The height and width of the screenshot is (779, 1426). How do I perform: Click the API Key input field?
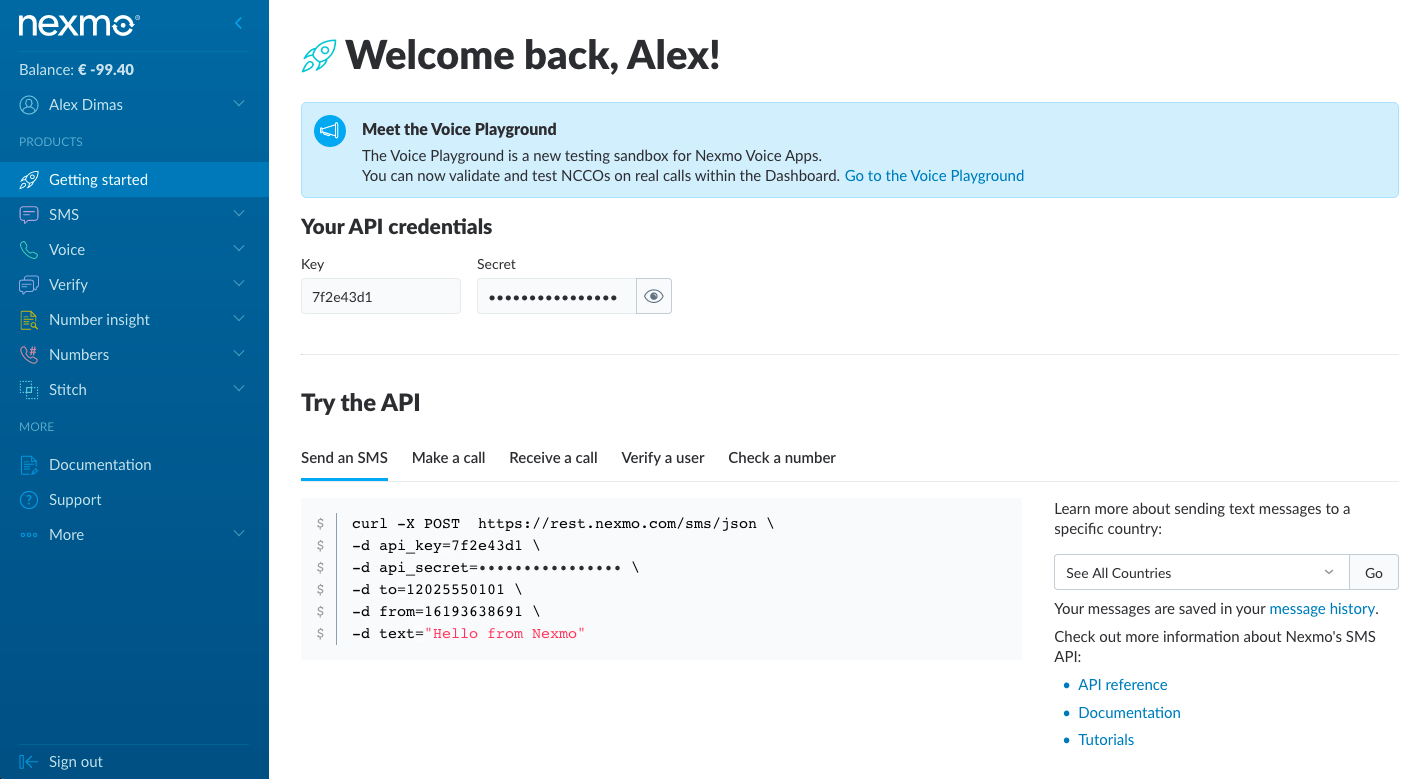[x=380, y=297]
